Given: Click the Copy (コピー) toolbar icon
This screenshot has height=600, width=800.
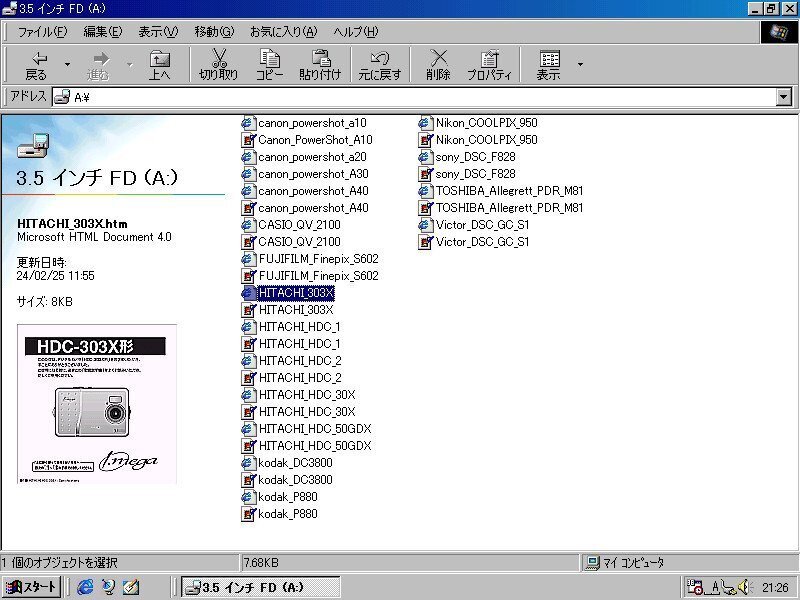Looking at the screenshot, I should point(268,63).
